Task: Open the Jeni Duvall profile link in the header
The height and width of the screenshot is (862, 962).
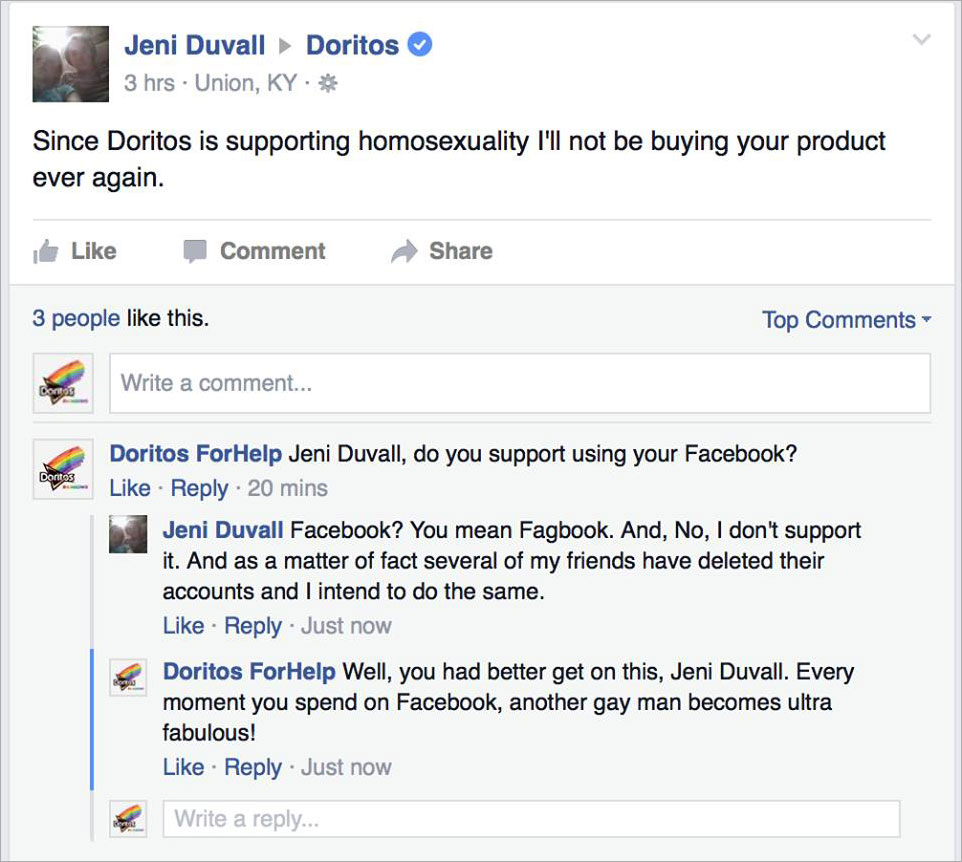Action: click(195, 46)
